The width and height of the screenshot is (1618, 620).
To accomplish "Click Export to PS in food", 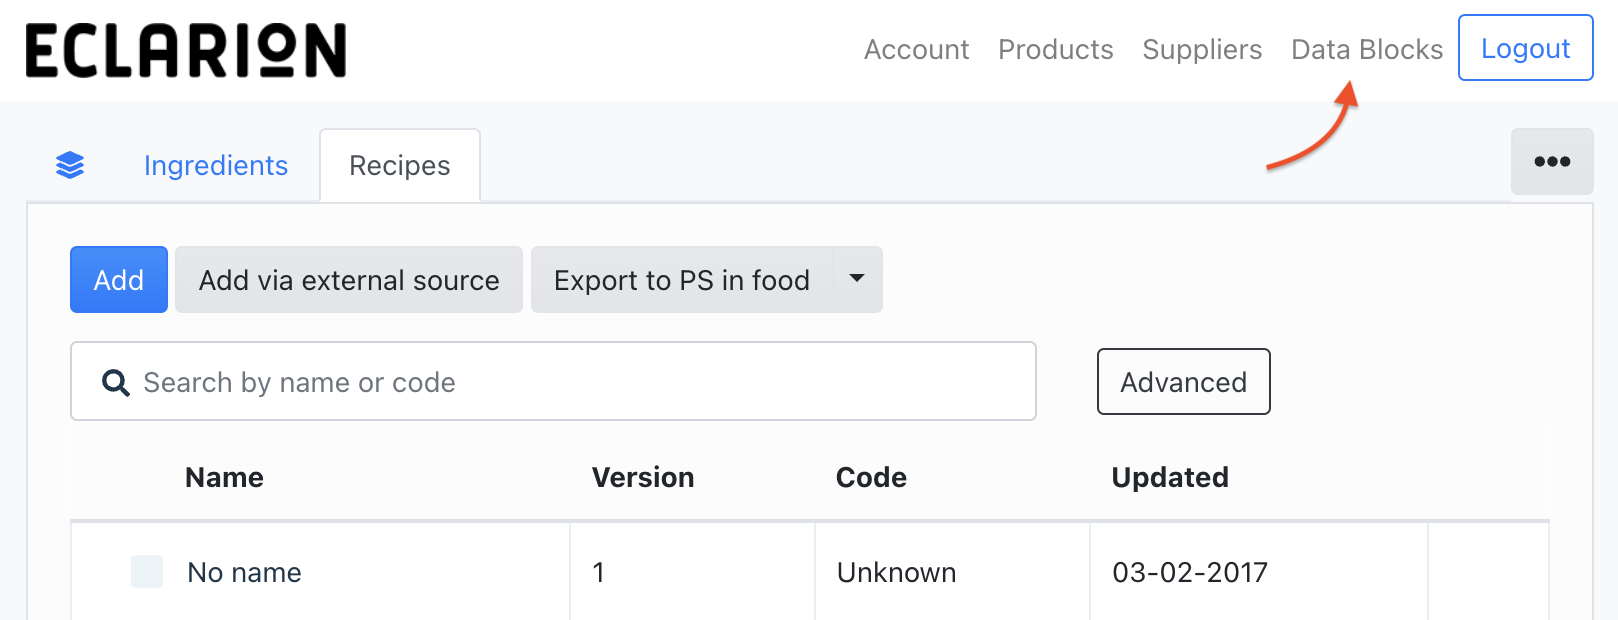I will tap(681, 280).
